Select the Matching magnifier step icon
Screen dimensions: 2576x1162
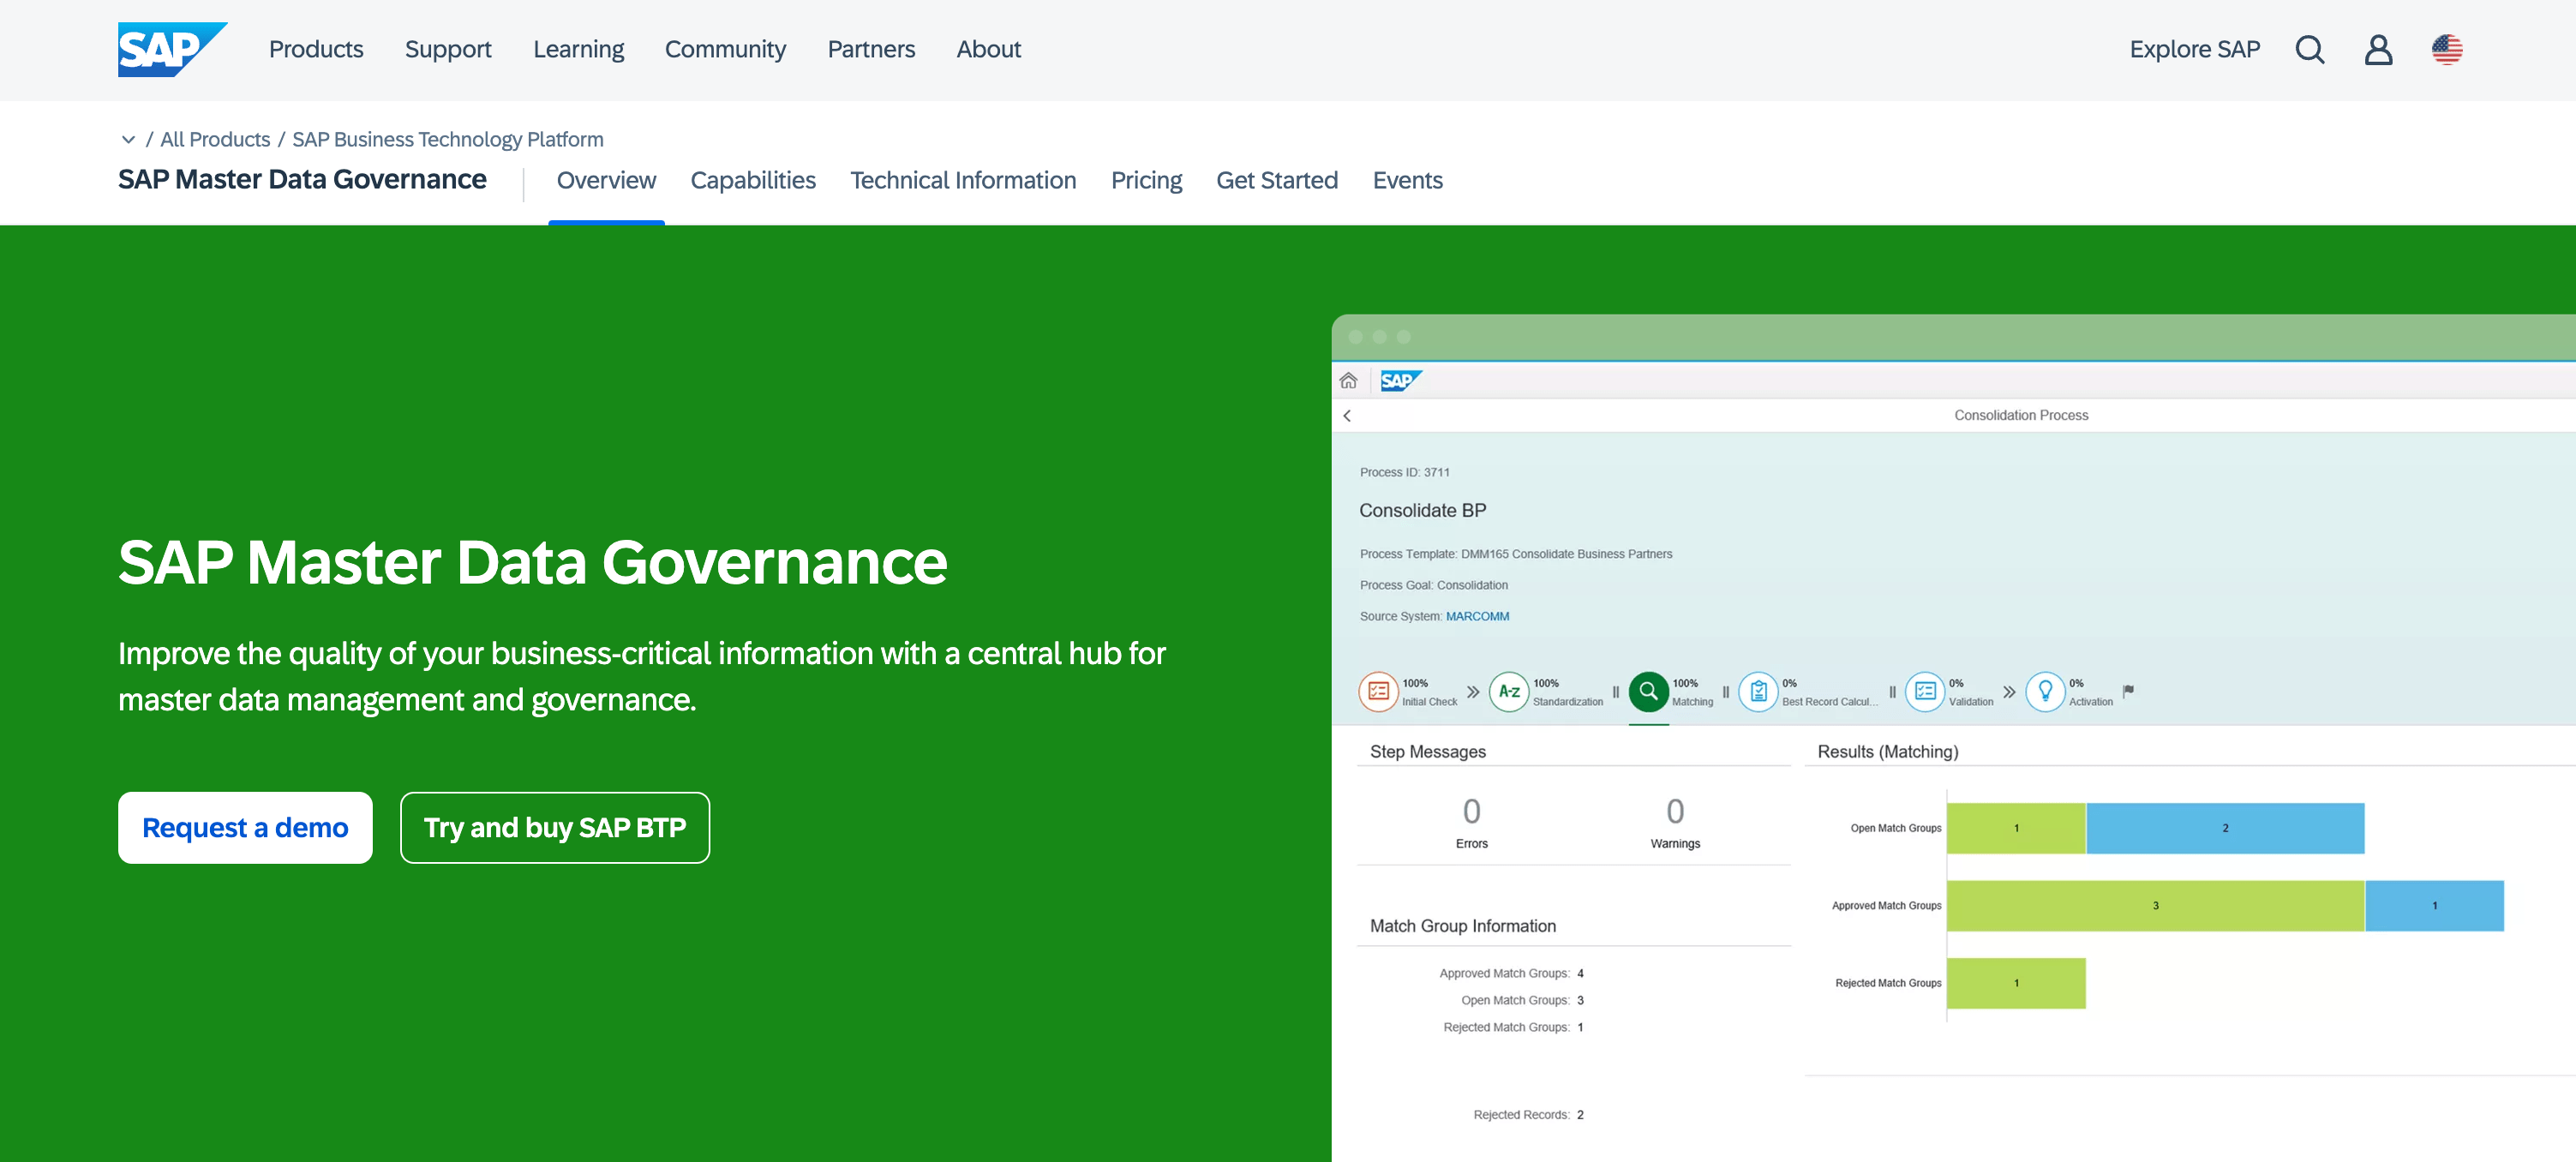[1648, 691]
